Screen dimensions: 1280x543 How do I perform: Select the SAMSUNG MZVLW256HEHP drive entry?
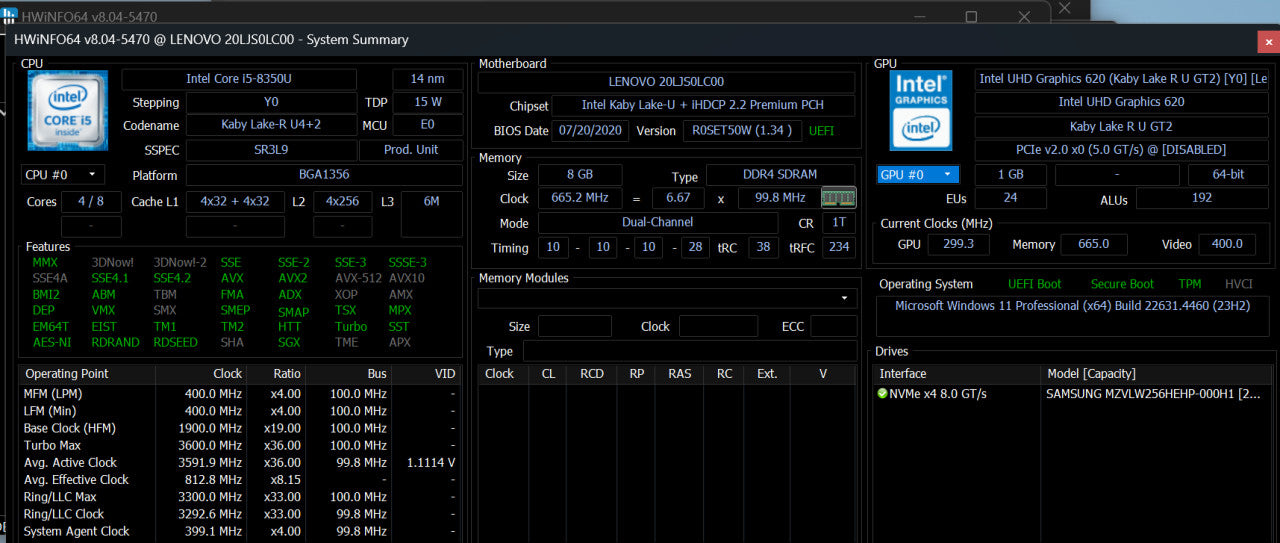tap(1153, 394)
